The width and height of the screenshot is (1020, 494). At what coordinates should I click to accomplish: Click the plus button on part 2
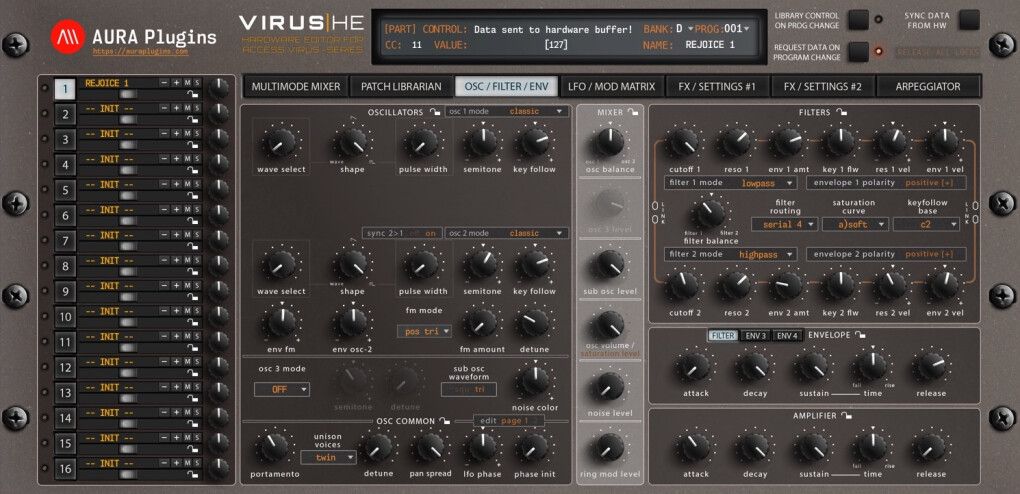click(176, 108)
